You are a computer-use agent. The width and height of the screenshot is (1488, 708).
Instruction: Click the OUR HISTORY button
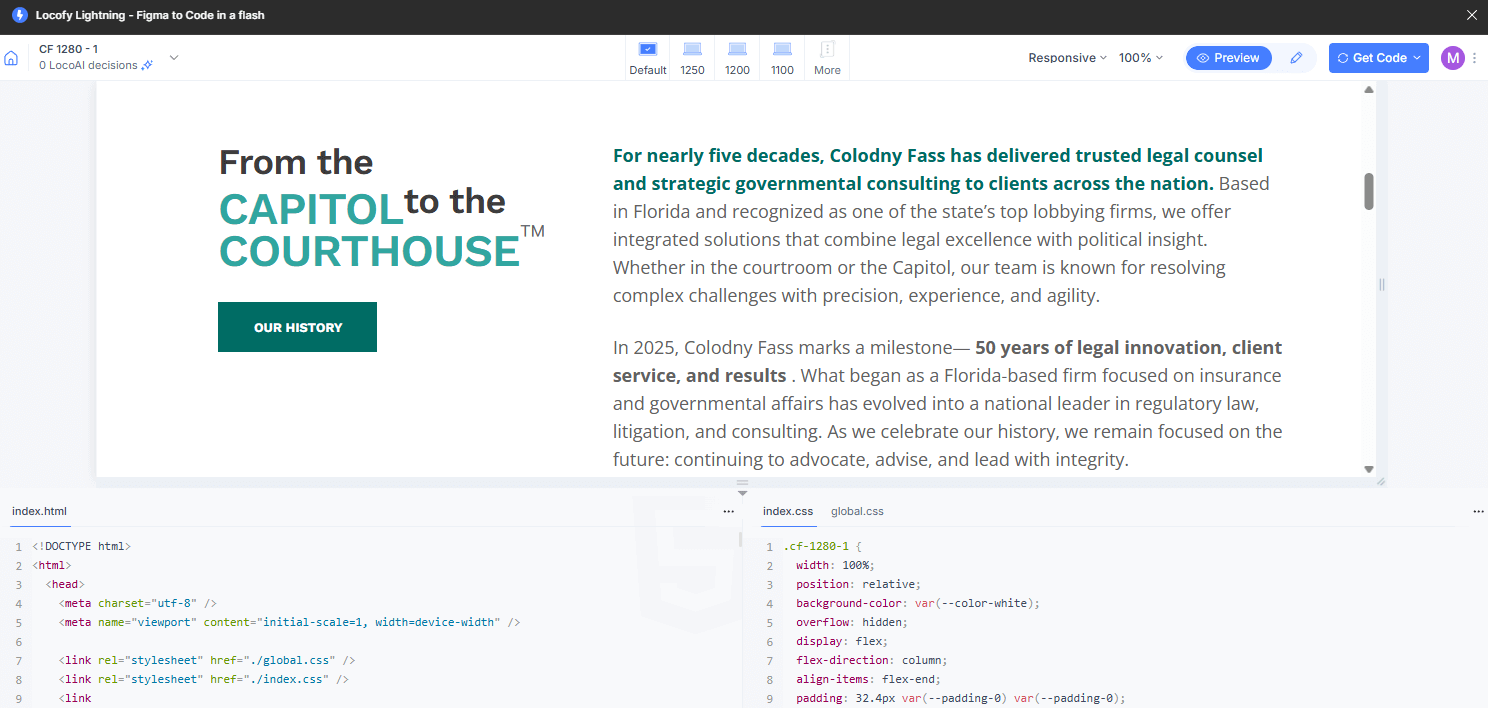297,327
